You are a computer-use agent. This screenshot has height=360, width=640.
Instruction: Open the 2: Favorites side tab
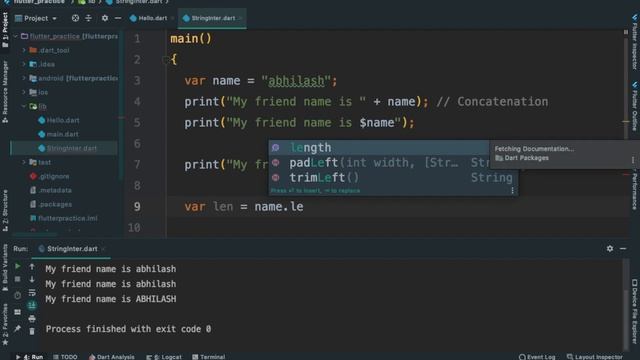tap(5, 325)
